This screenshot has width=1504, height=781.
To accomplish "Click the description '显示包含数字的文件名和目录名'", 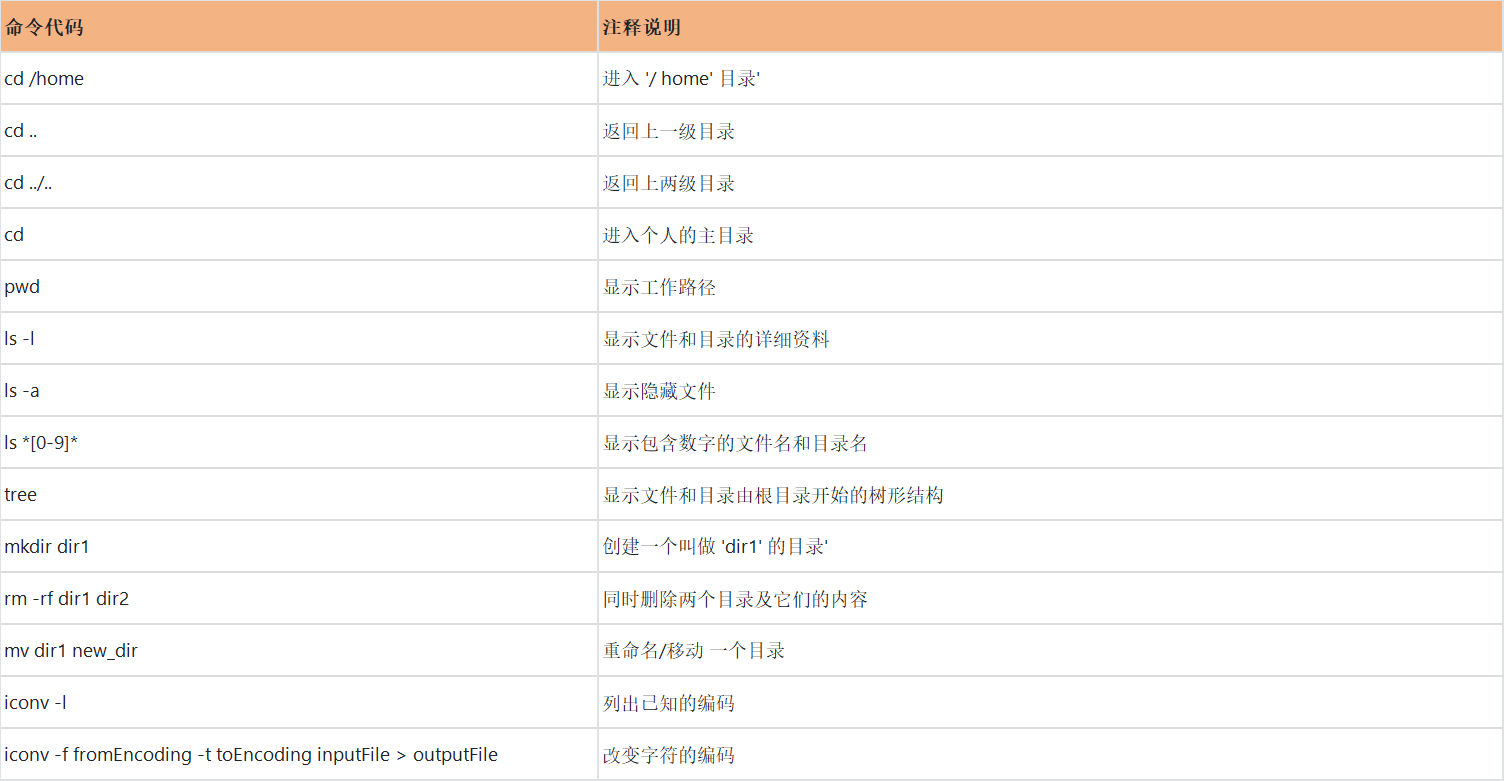I will pyautogui.click(x=735, y=443).
